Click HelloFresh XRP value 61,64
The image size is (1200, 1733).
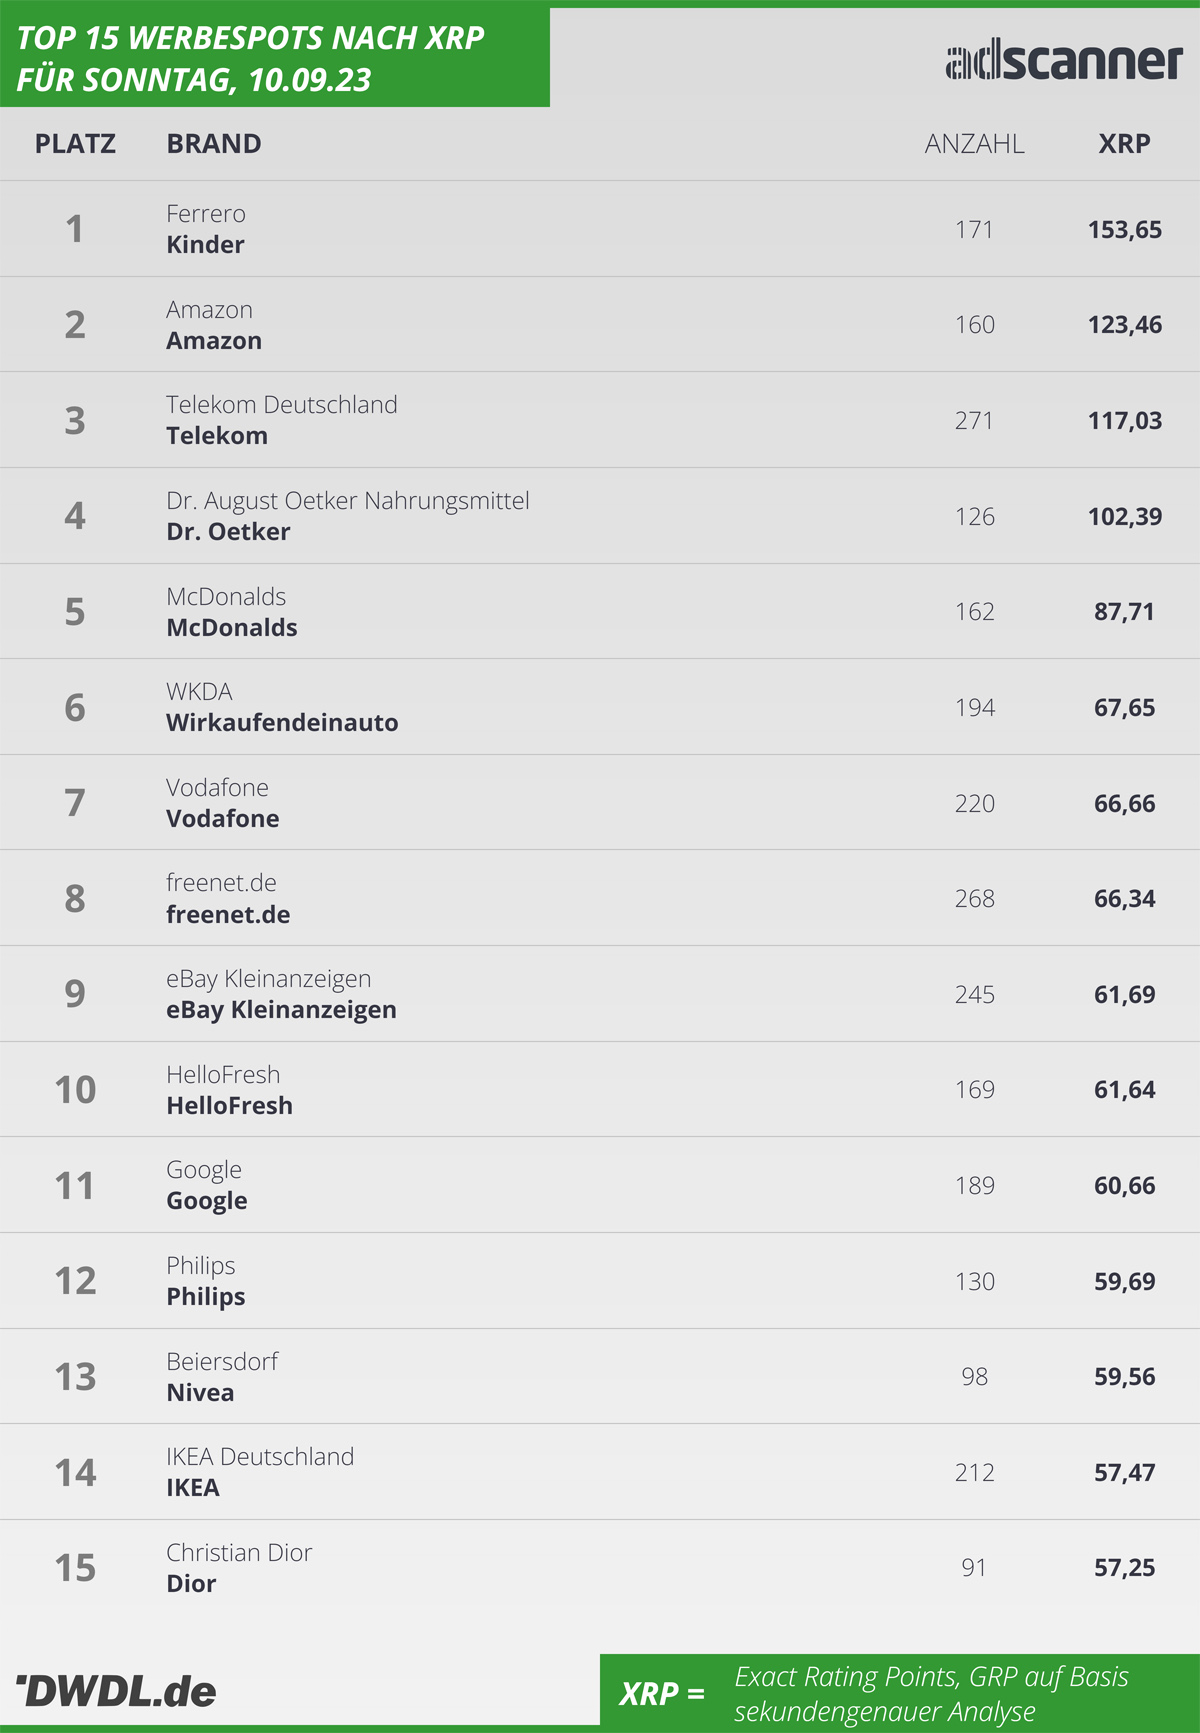(1125, 1090)
